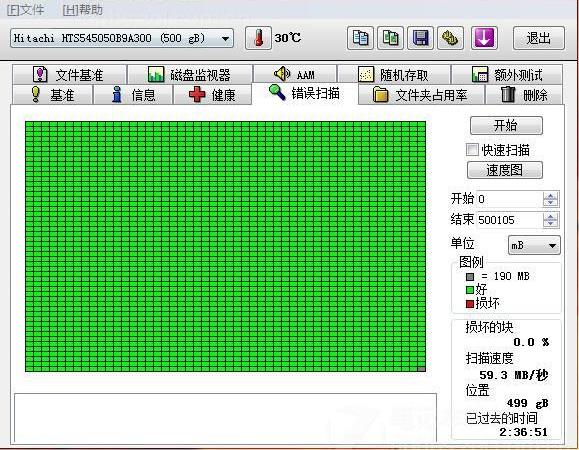Open the 磁盘监视器 disk monitor tab
The height and width of the screenshot is (450, 579).
tap(190, 75)
